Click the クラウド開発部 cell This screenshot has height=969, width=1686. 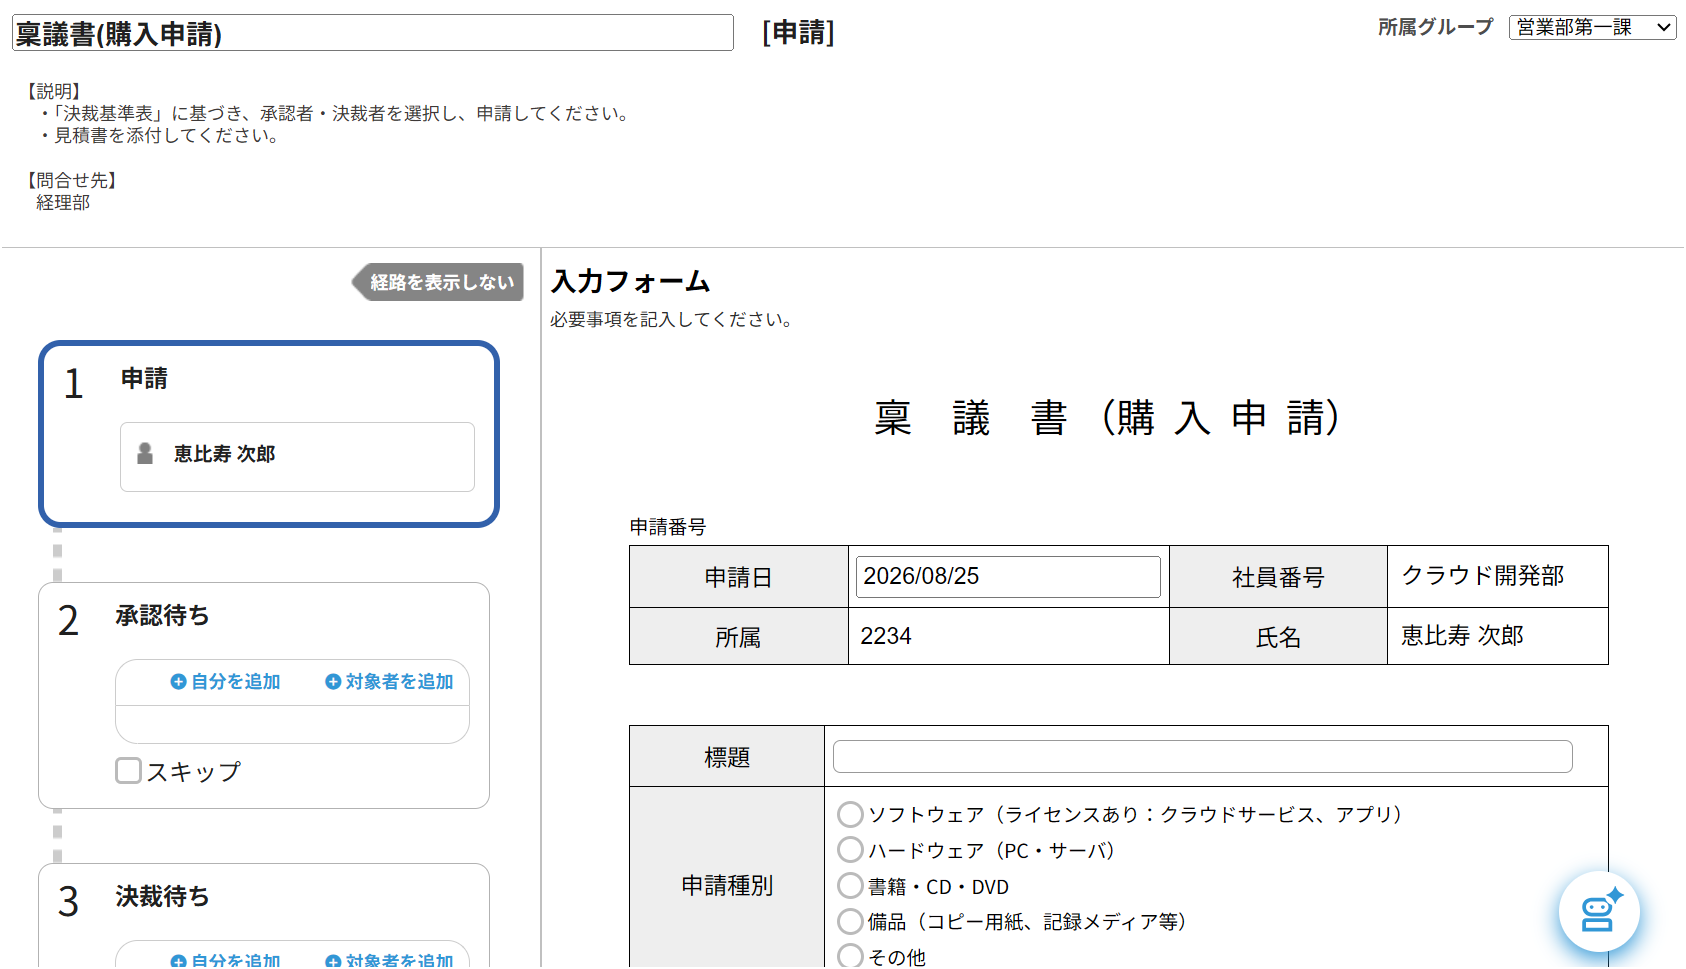click(1497, 576)
